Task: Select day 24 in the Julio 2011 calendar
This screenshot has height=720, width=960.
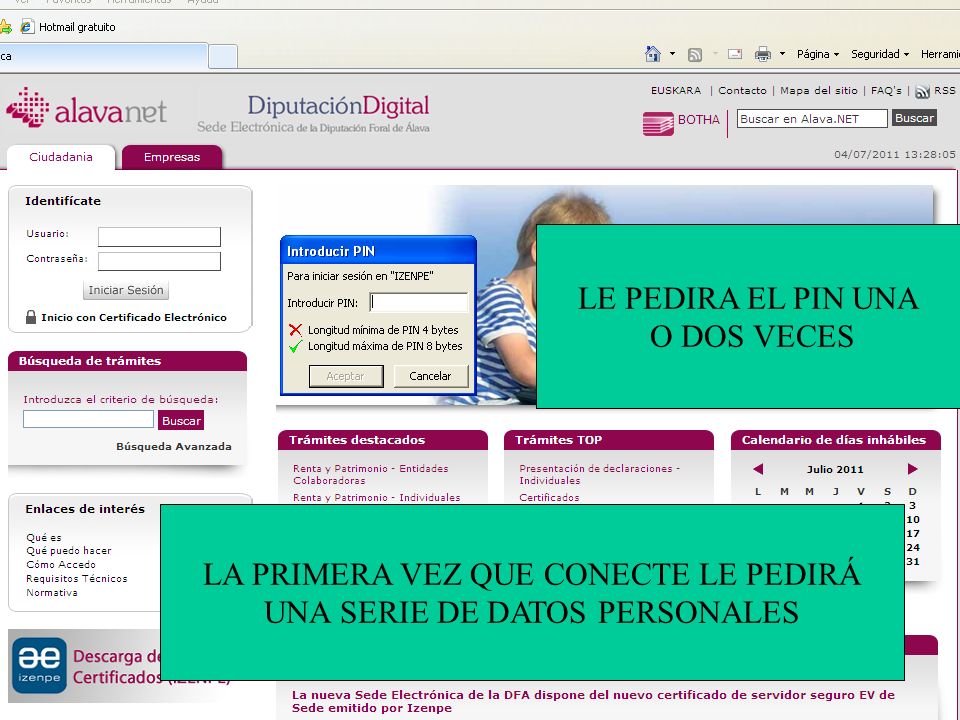Action: (913, 547)
